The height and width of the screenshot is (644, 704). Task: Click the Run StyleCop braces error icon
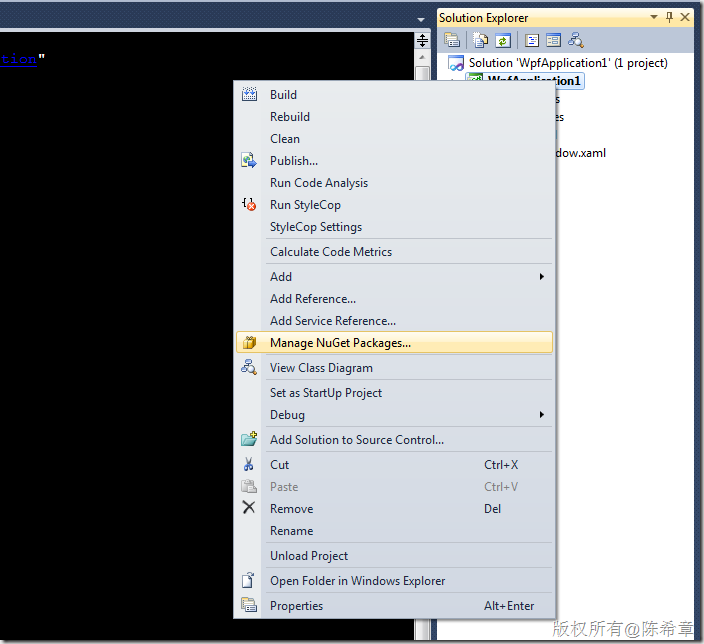249,204
